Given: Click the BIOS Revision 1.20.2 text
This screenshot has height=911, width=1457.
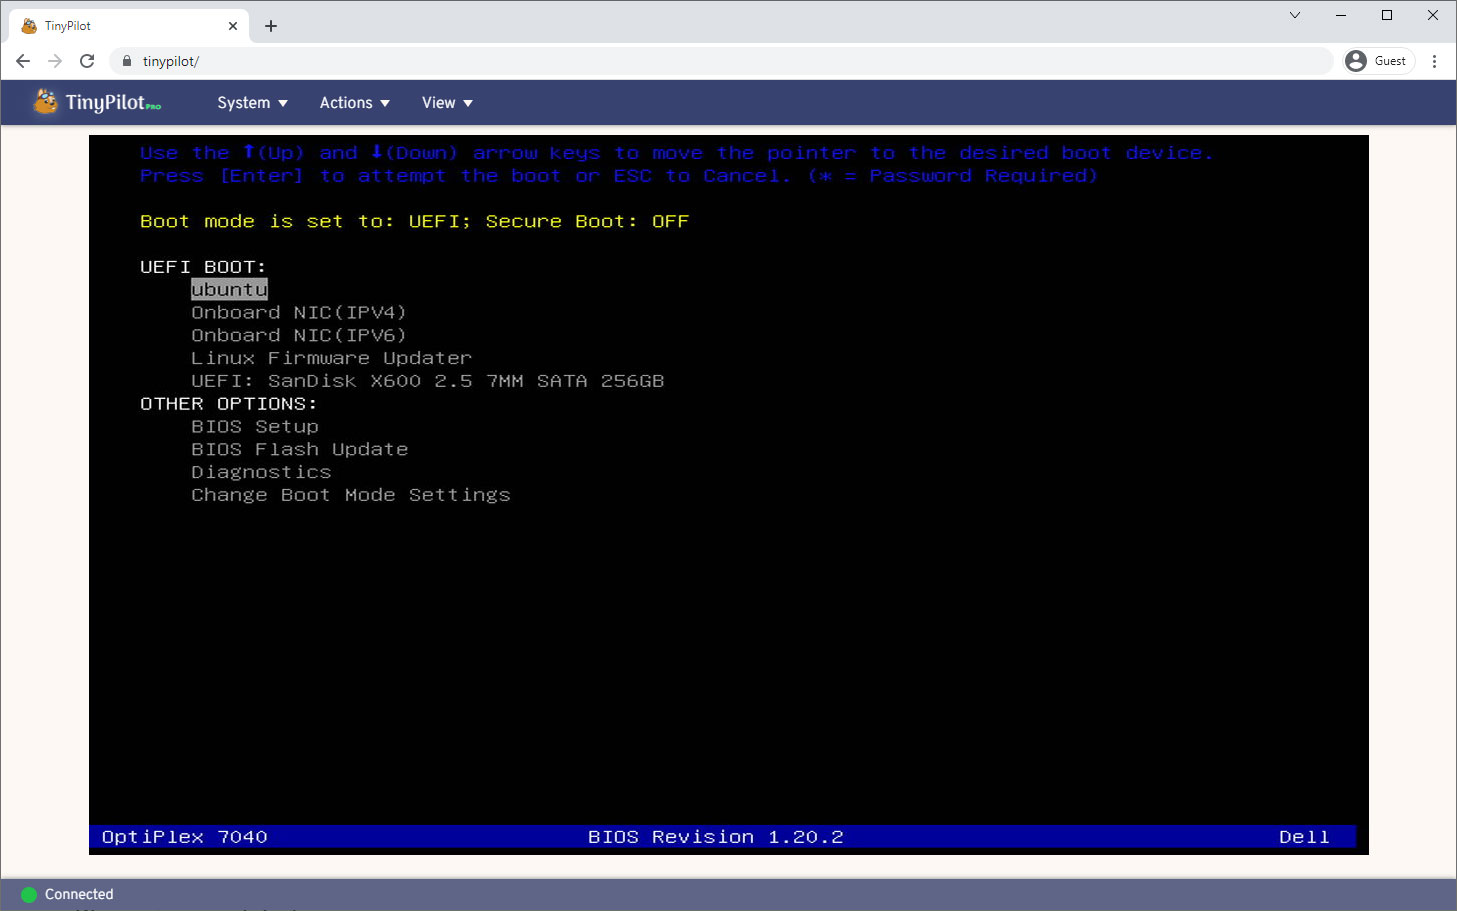Looking at the screenshot, I should click(x=716, y=837).
